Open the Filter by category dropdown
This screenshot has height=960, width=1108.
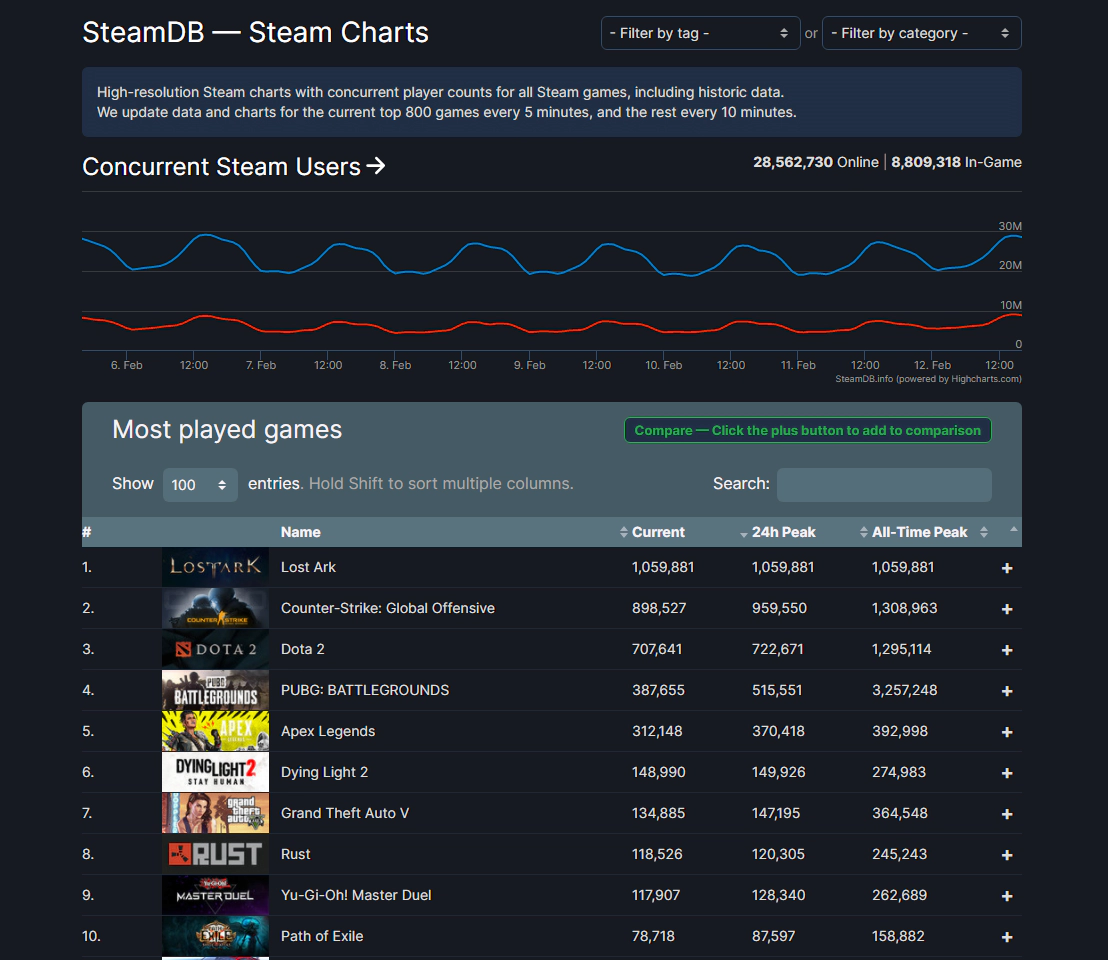coord(921,33)
